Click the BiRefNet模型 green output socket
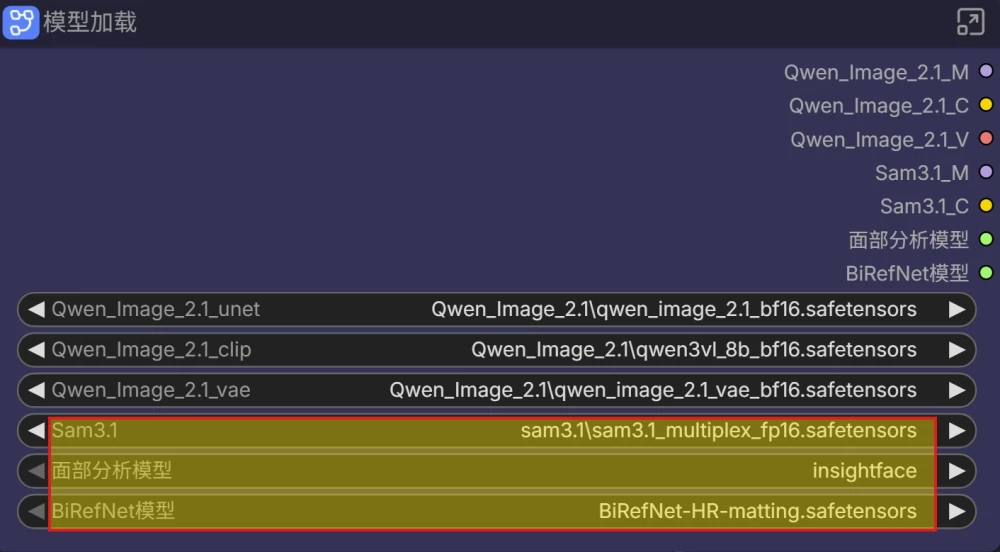This screenshot has width=1000, height=552. (986, 273)
